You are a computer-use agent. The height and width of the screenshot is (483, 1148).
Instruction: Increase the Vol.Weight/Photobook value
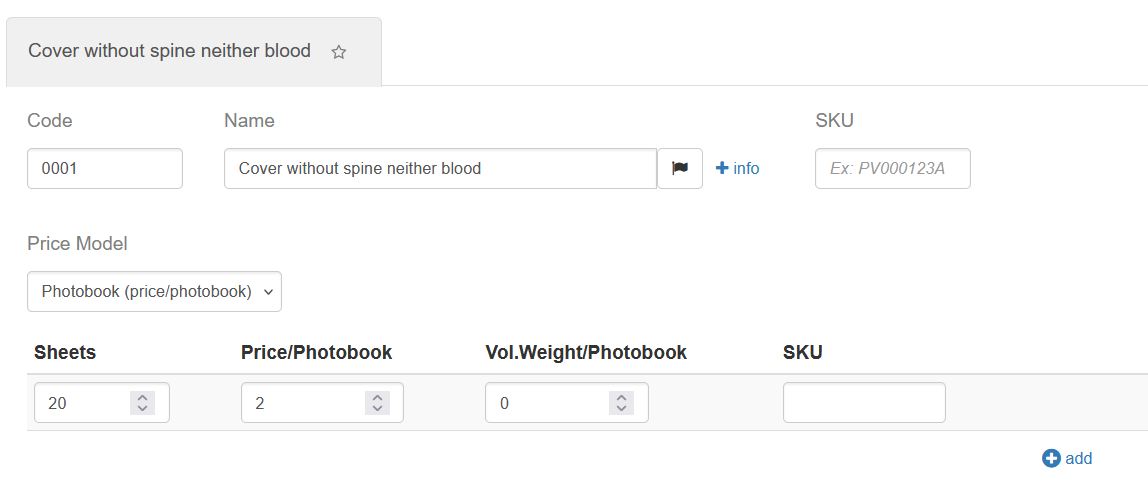621,397
